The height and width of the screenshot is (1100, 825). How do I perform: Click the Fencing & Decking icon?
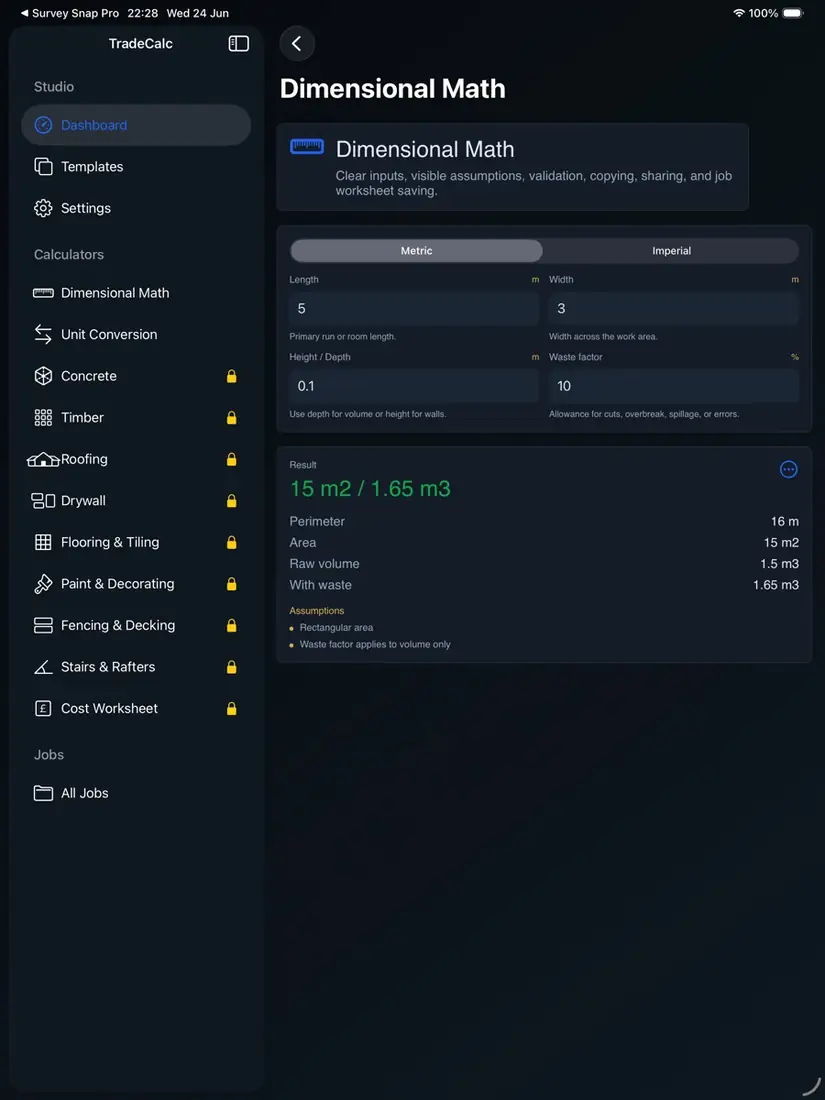[43, 625]
